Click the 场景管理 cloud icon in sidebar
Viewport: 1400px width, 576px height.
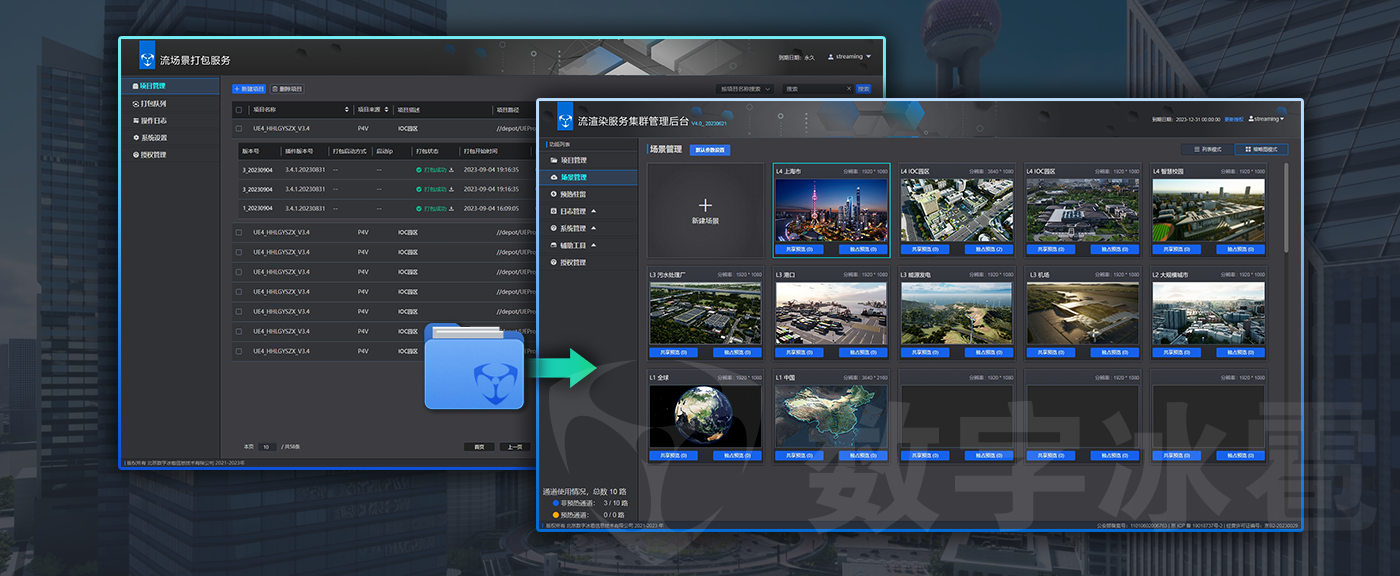(554, 177)
